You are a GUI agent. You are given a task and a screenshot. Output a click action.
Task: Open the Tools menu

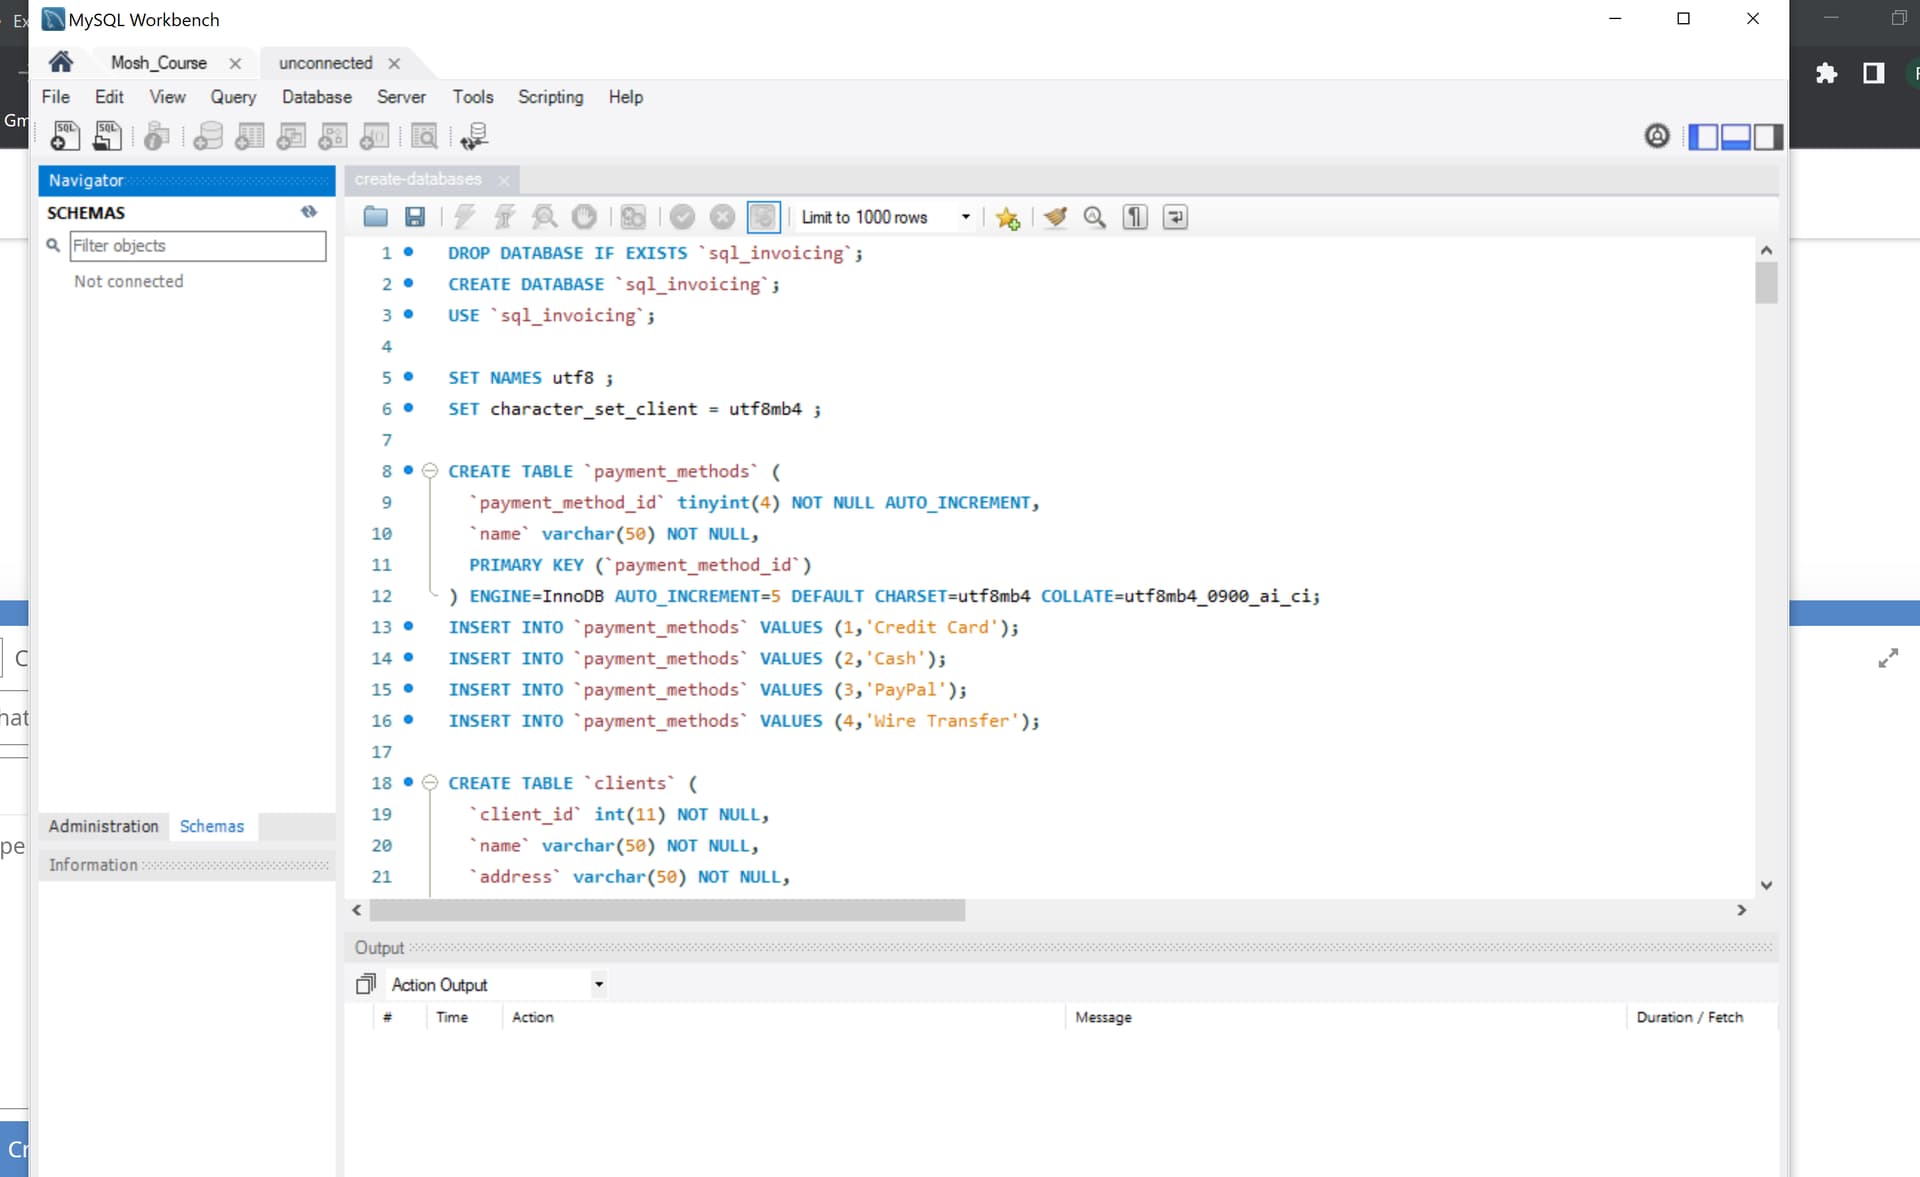click(473, 96)
